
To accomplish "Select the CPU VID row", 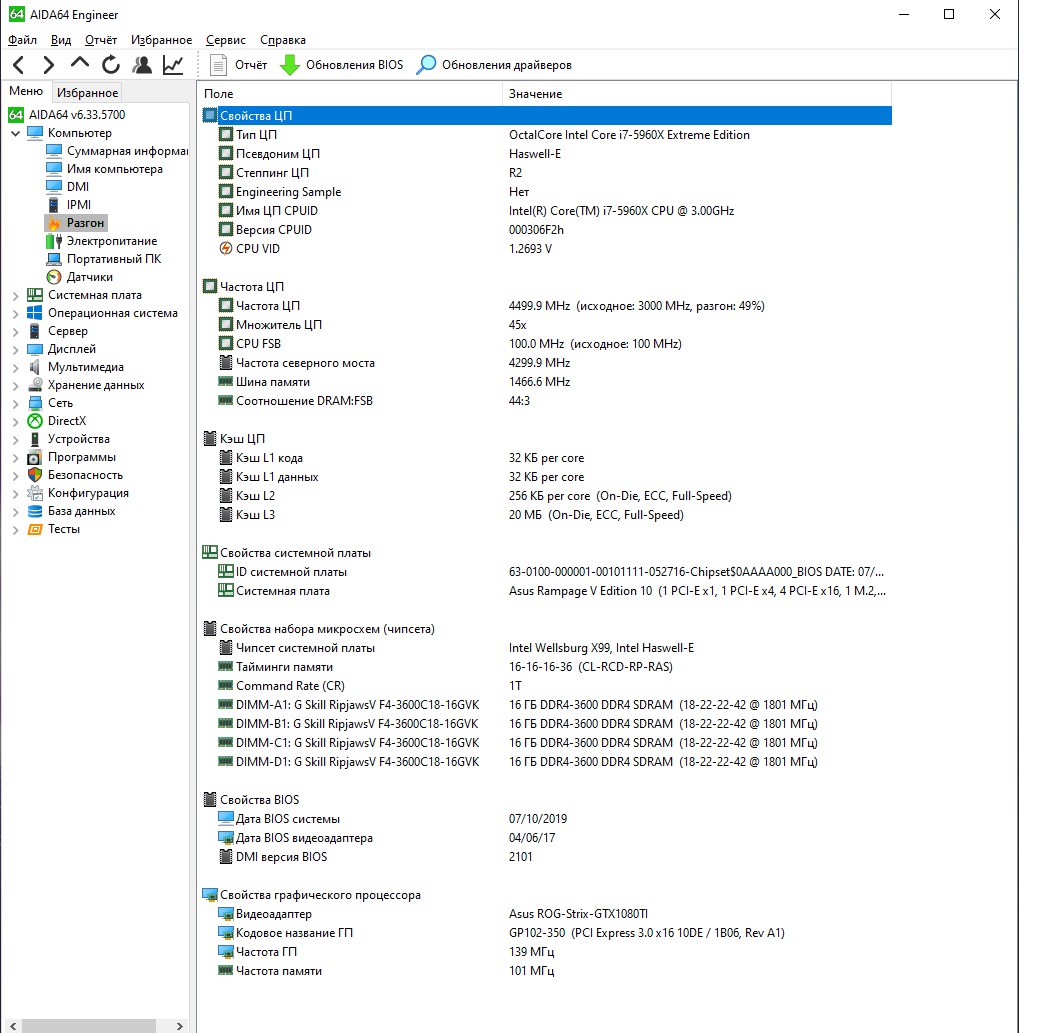I will (x=546, y=249).
